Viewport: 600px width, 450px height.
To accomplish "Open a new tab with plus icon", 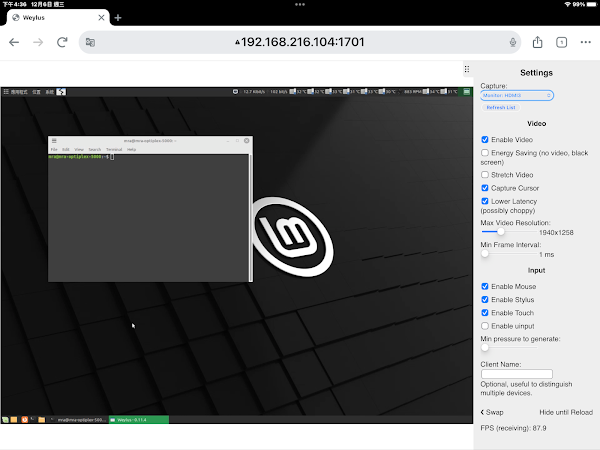I will (118, 18).
